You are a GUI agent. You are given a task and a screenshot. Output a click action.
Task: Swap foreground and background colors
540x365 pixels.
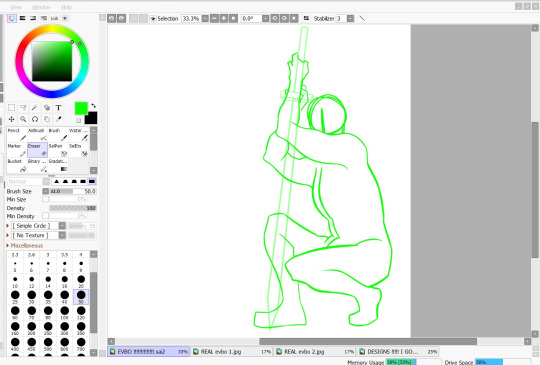(93, 106)
